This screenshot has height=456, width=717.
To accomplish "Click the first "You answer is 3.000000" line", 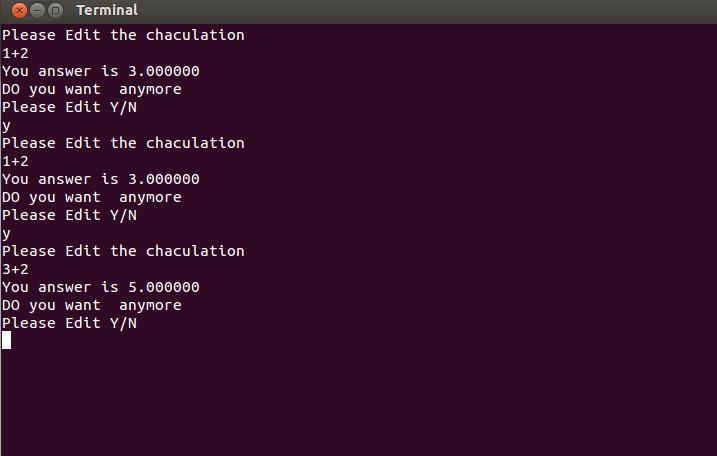I will [101, 71].
